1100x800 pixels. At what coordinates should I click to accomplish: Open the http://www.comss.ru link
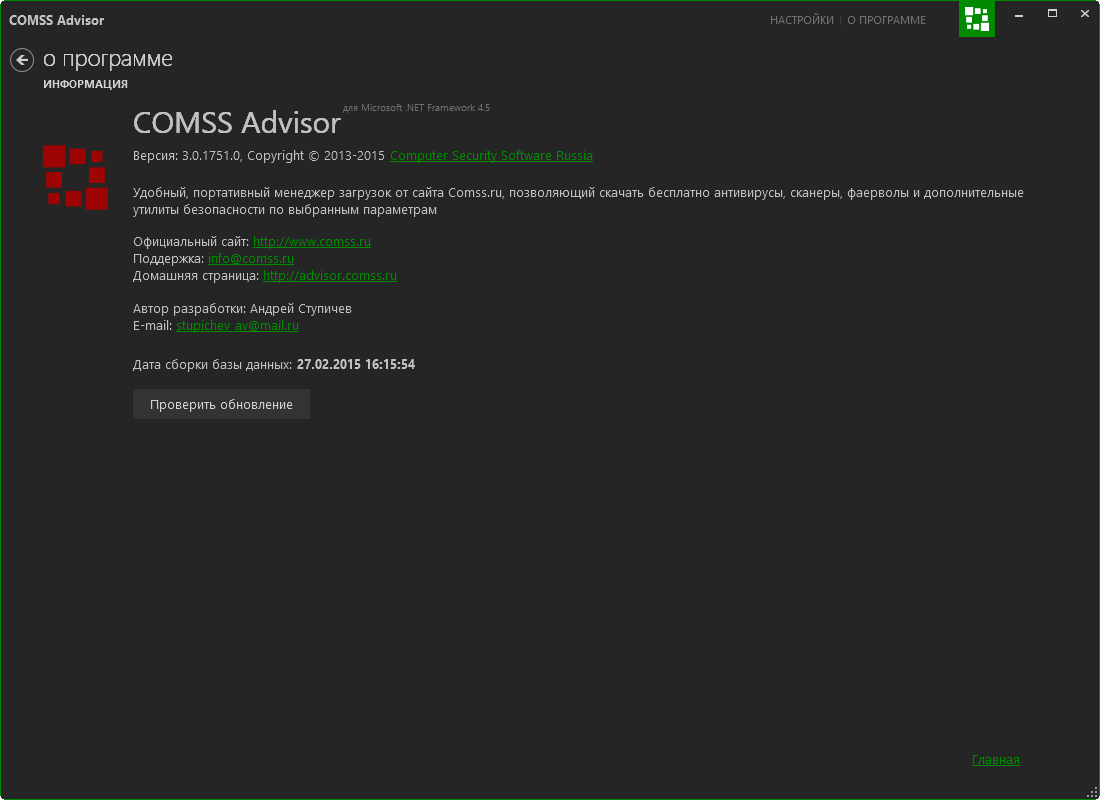click(311, 241)
